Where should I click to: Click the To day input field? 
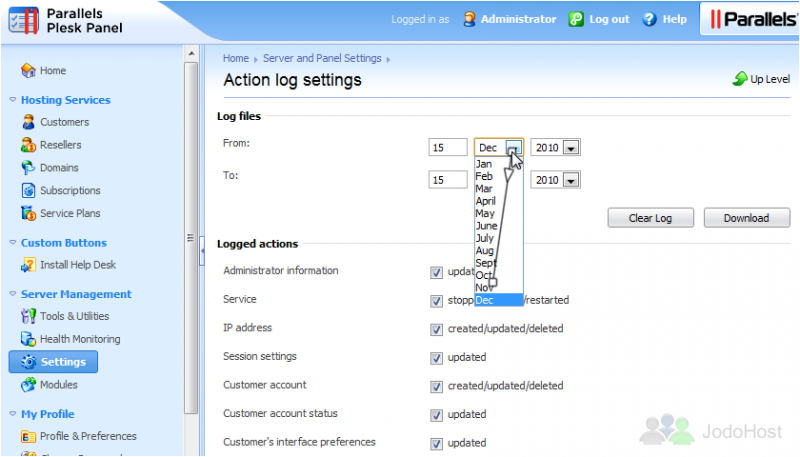point(447,180)
